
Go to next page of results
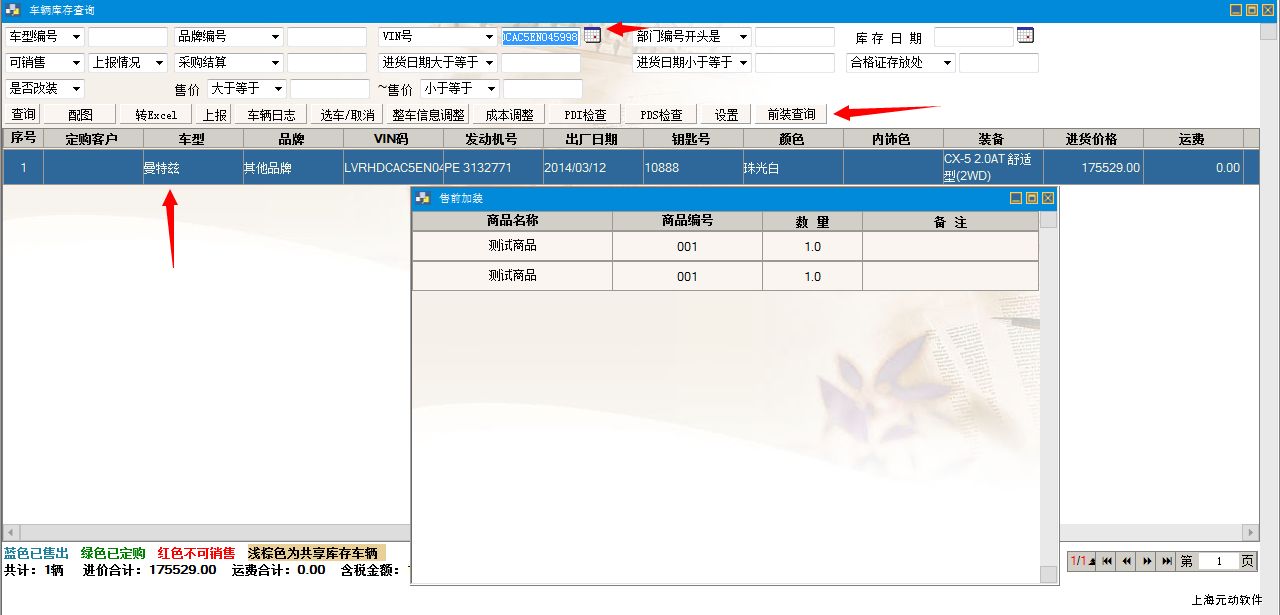tap(1147, 562)
